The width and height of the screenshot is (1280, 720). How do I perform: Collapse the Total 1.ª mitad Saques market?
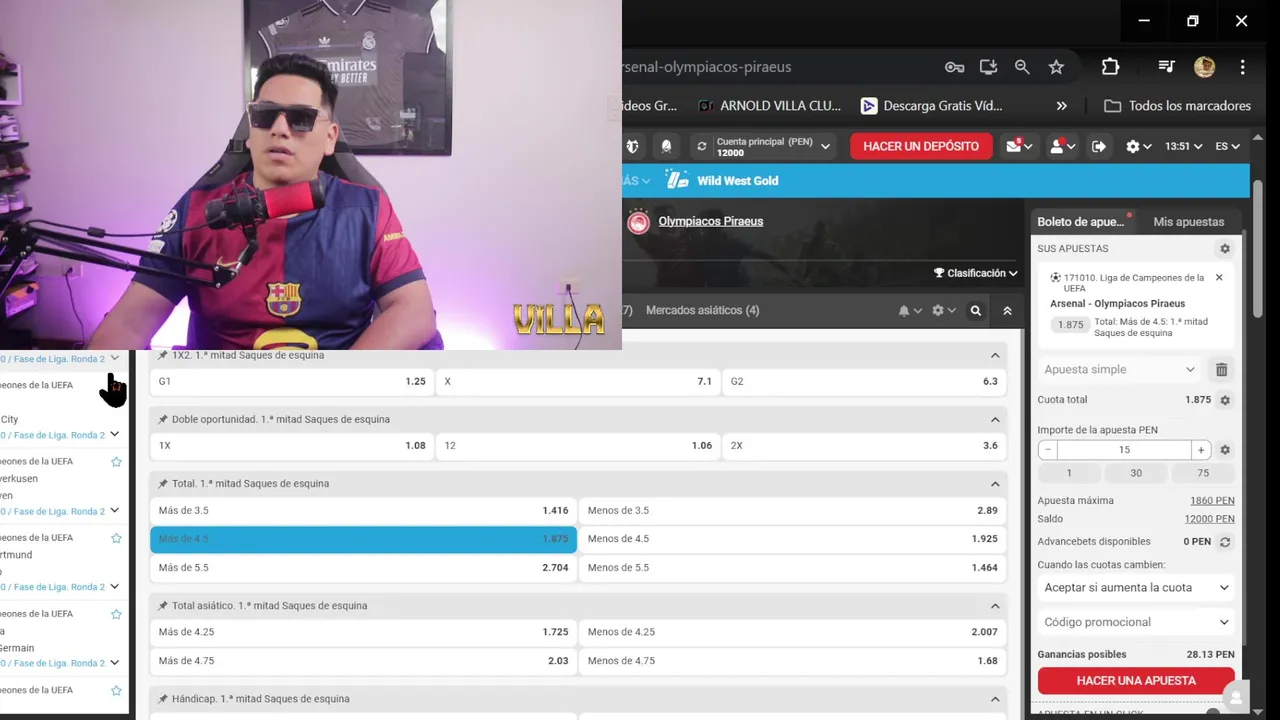(x=995, y=484)
